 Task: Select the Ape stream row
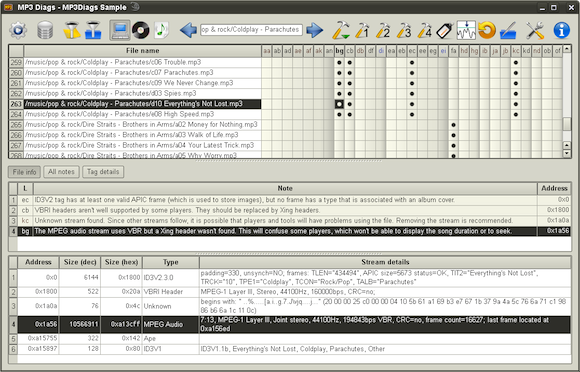pos(294,338)
